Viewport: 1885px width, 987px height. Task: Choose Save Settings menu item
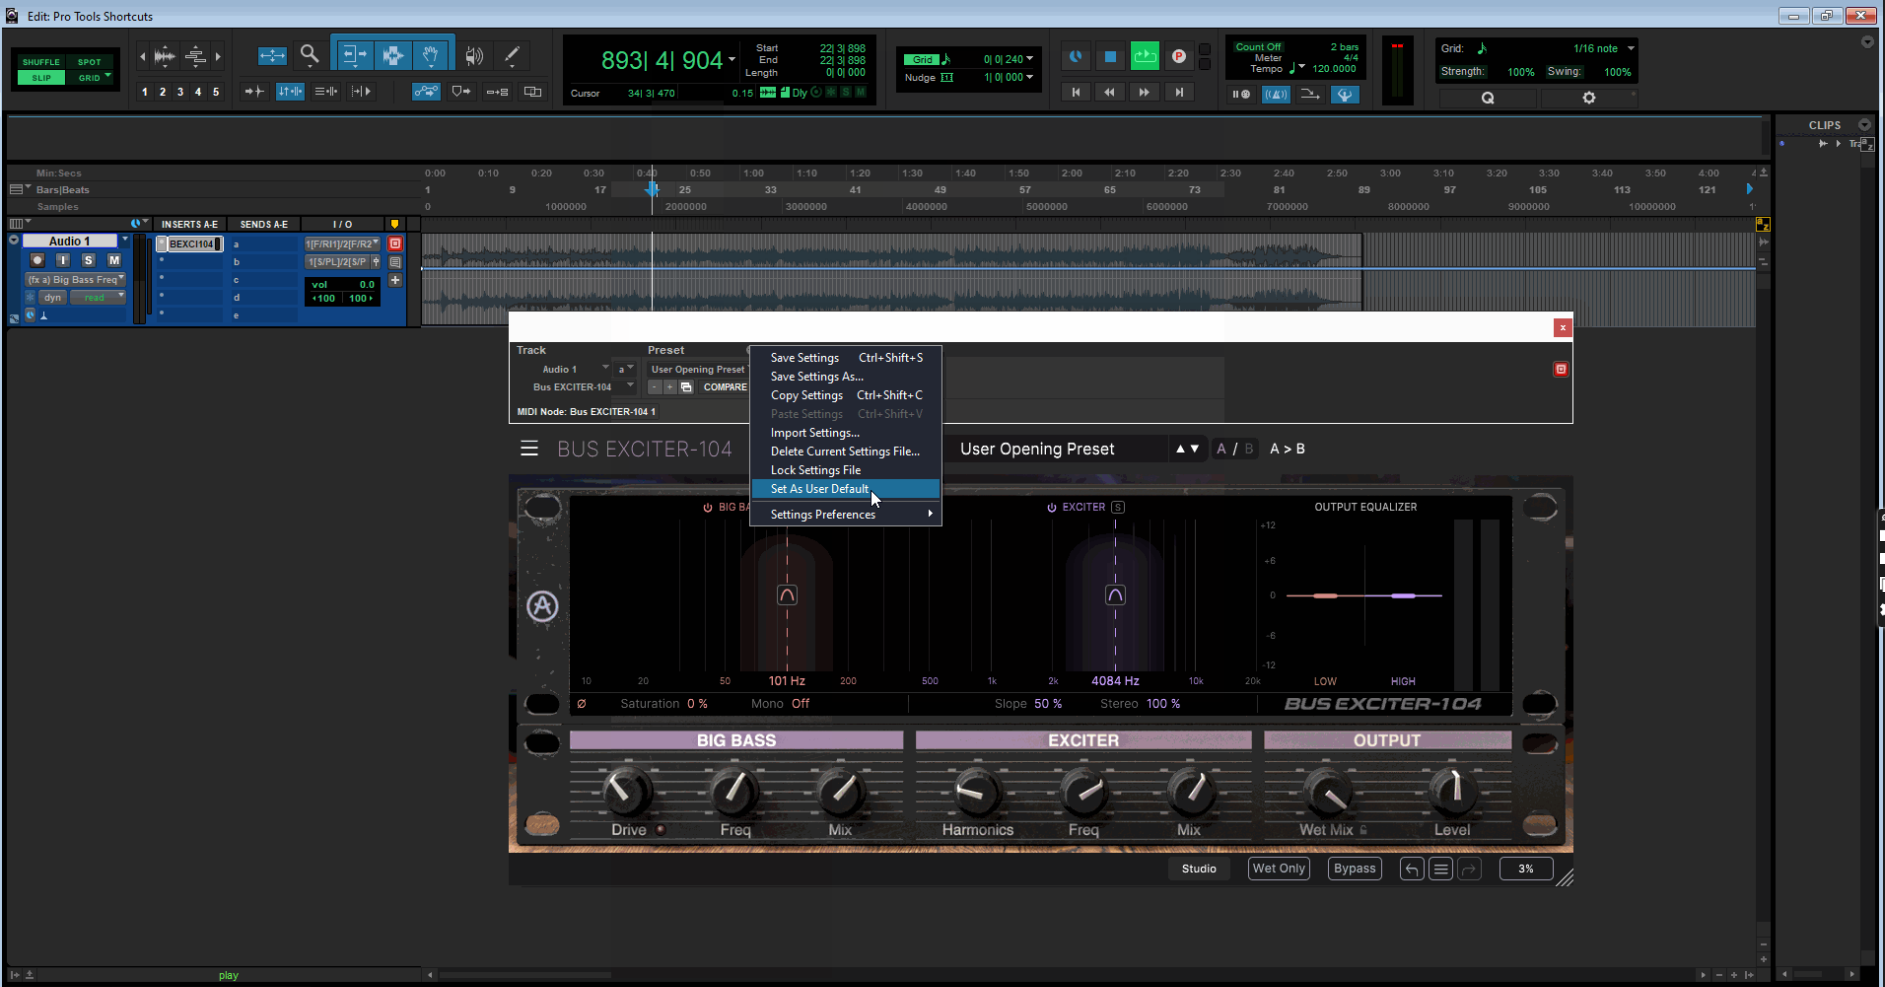[846, 358]
